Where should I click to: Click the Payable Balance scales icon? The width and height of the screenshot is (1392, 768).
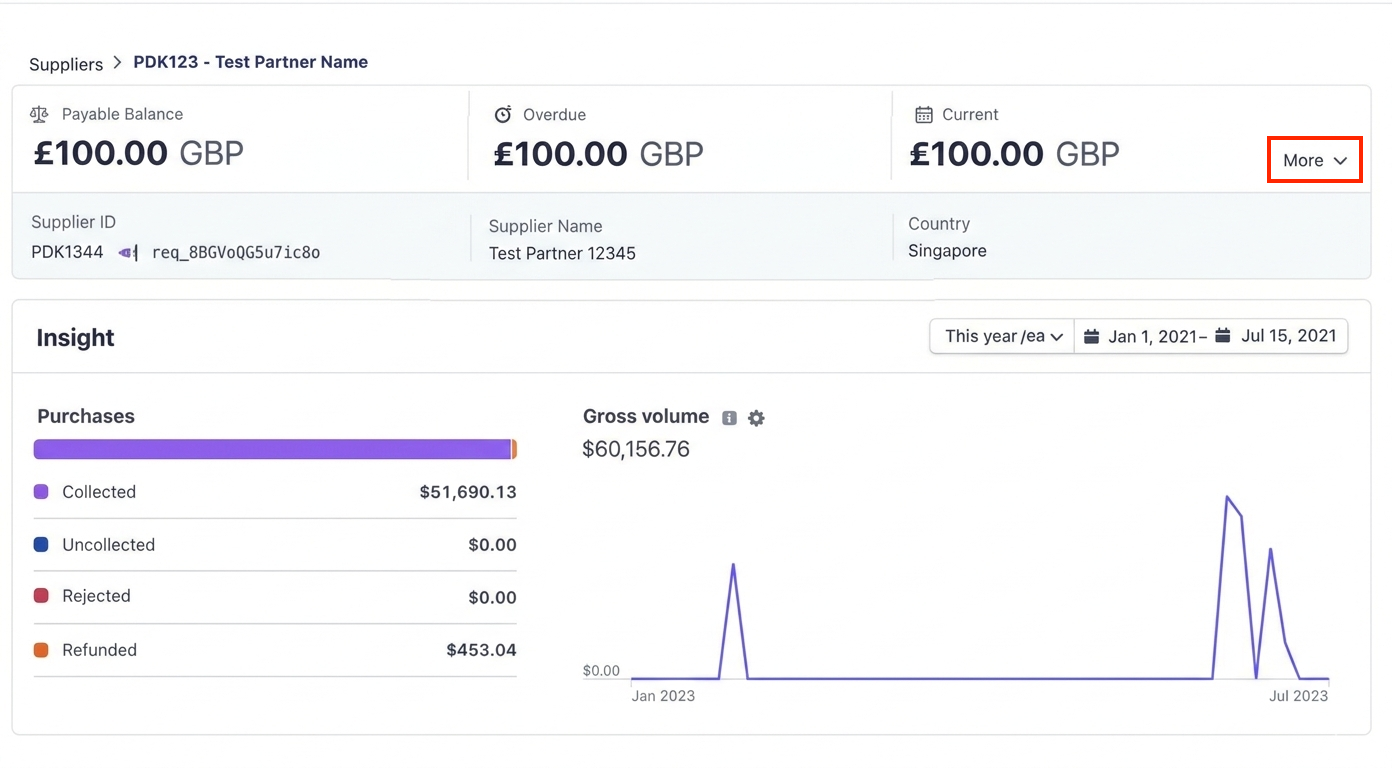(x=39, y=114)
